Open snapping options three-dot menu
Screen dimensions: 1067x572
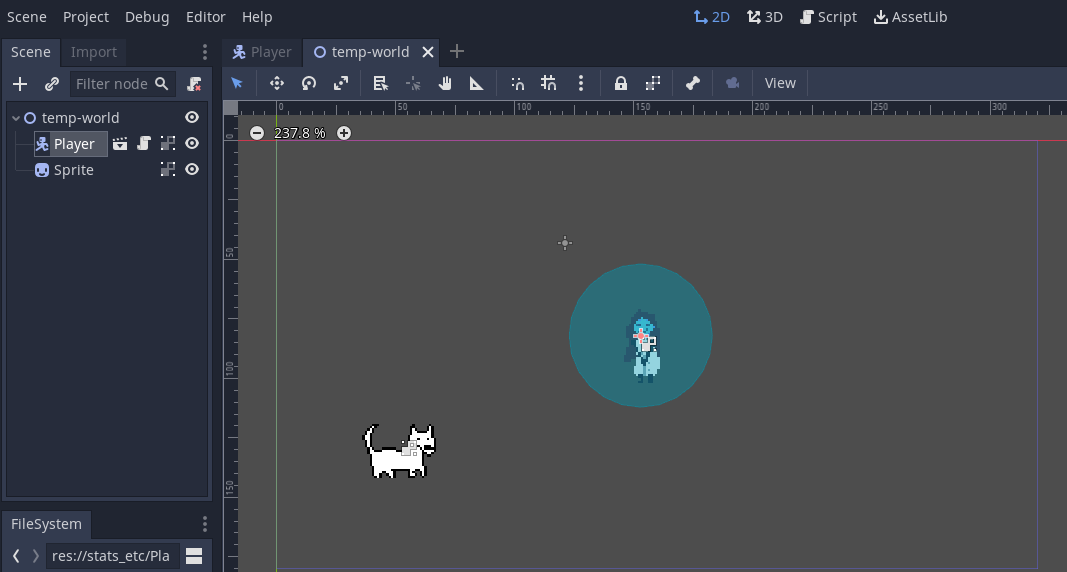[580, 83]
